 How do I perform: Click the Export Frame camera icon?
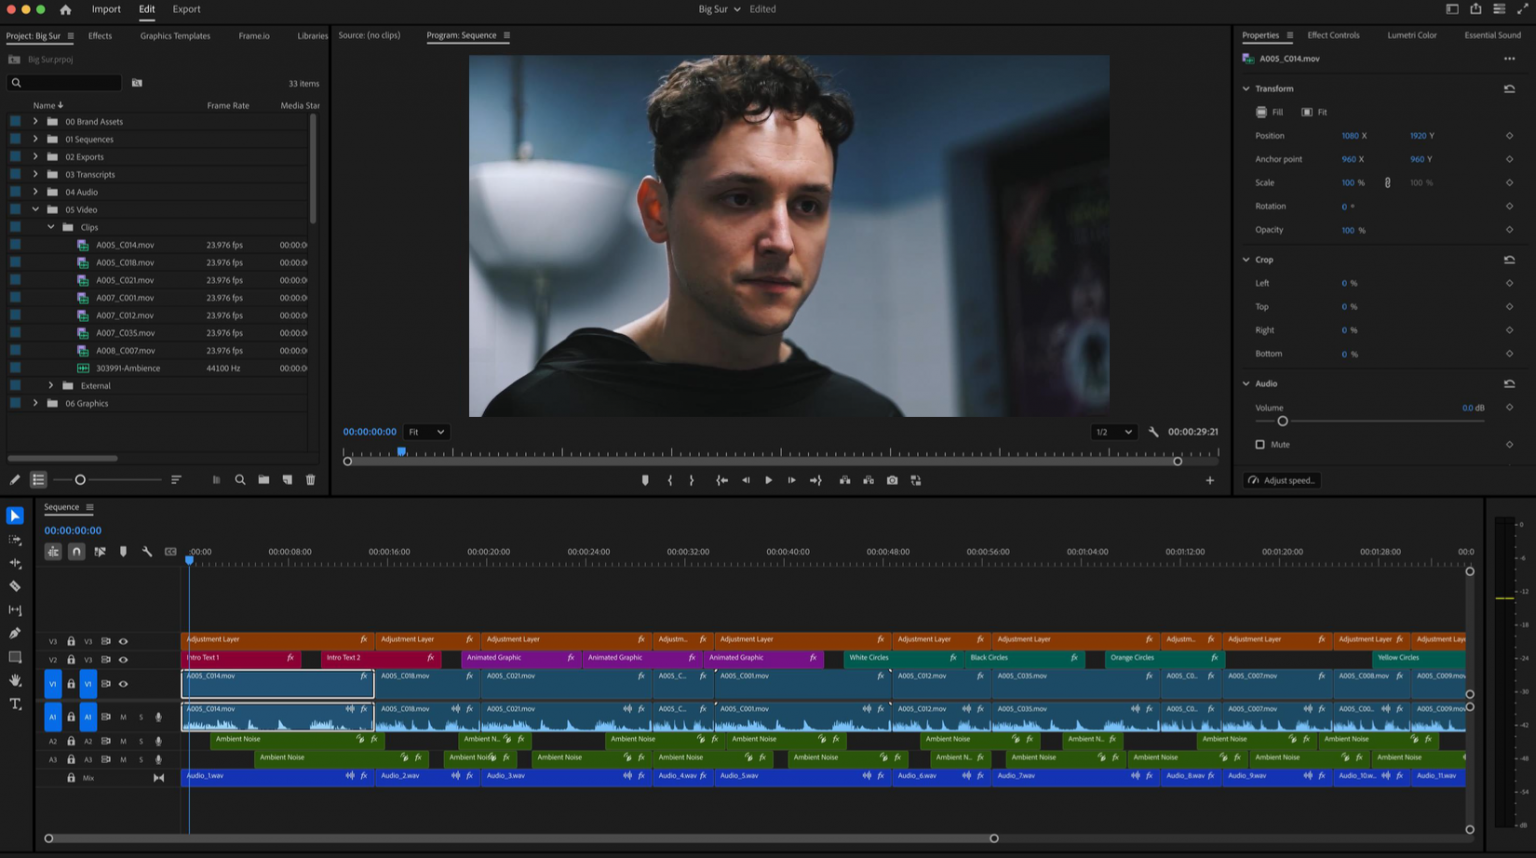click(892, 480)
